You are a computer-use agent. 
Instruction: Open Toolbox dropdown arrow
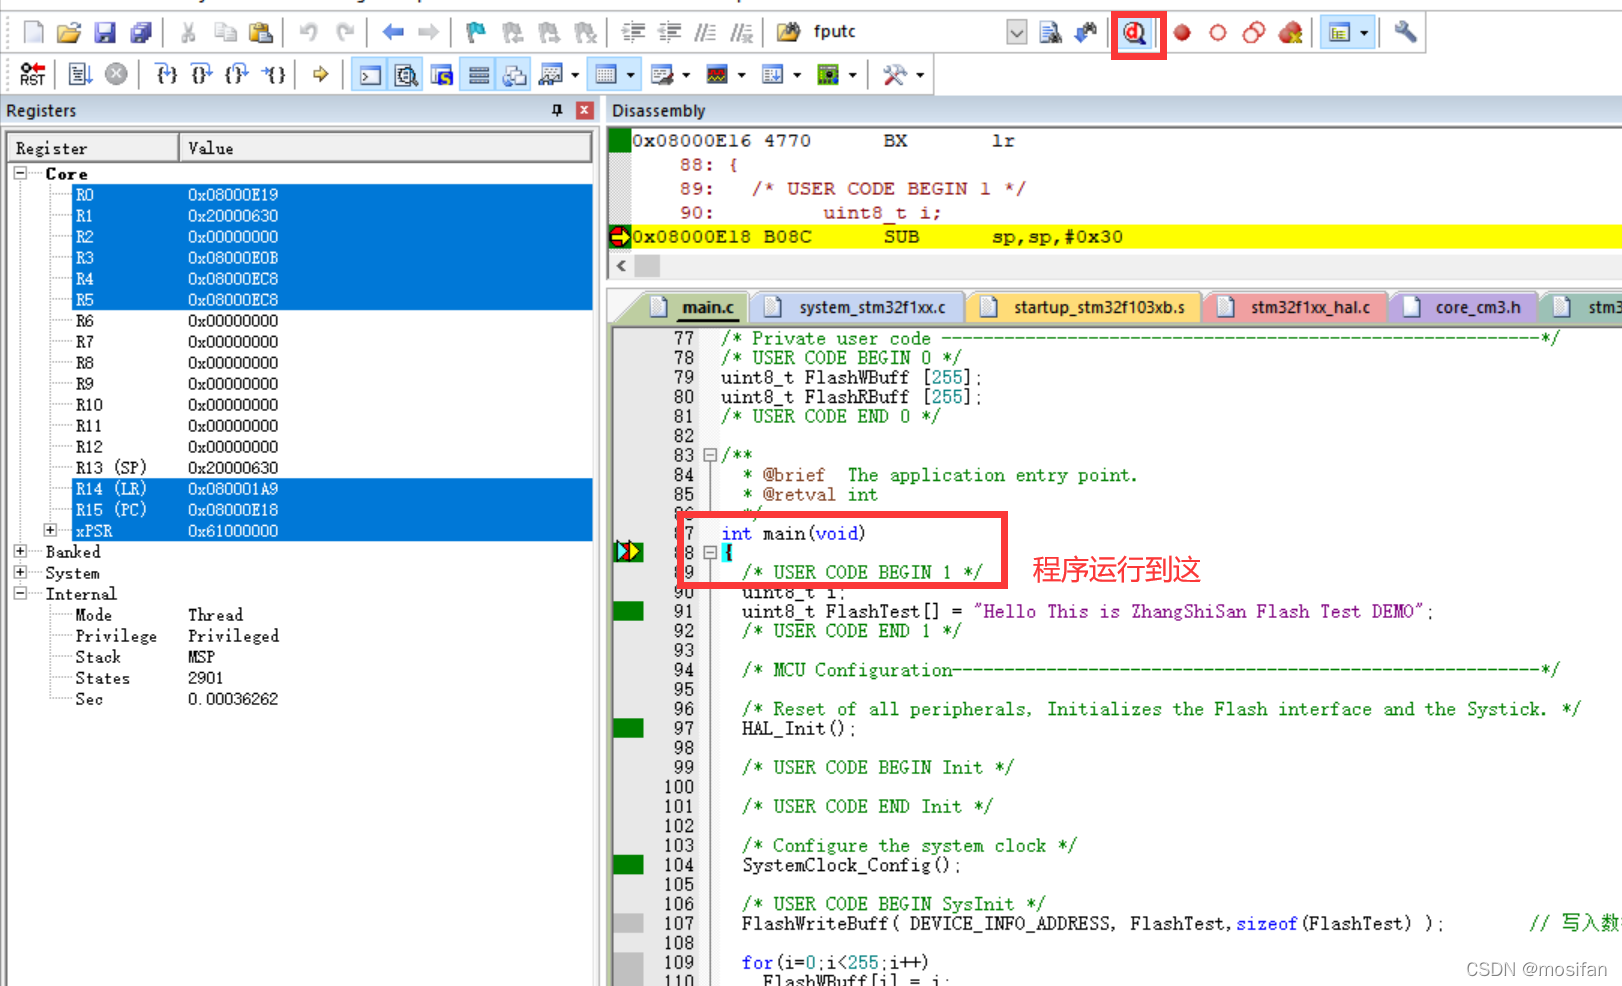coord(920,75)
